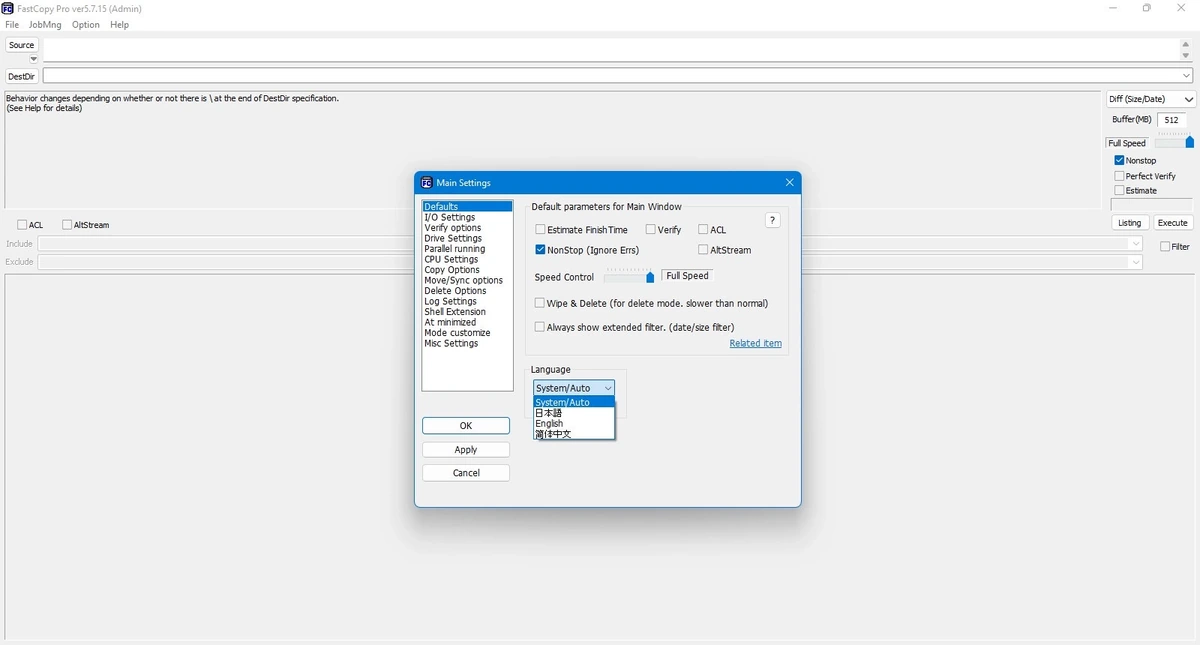Select Verify options category
1200x645 pixels.
(467, 228)
